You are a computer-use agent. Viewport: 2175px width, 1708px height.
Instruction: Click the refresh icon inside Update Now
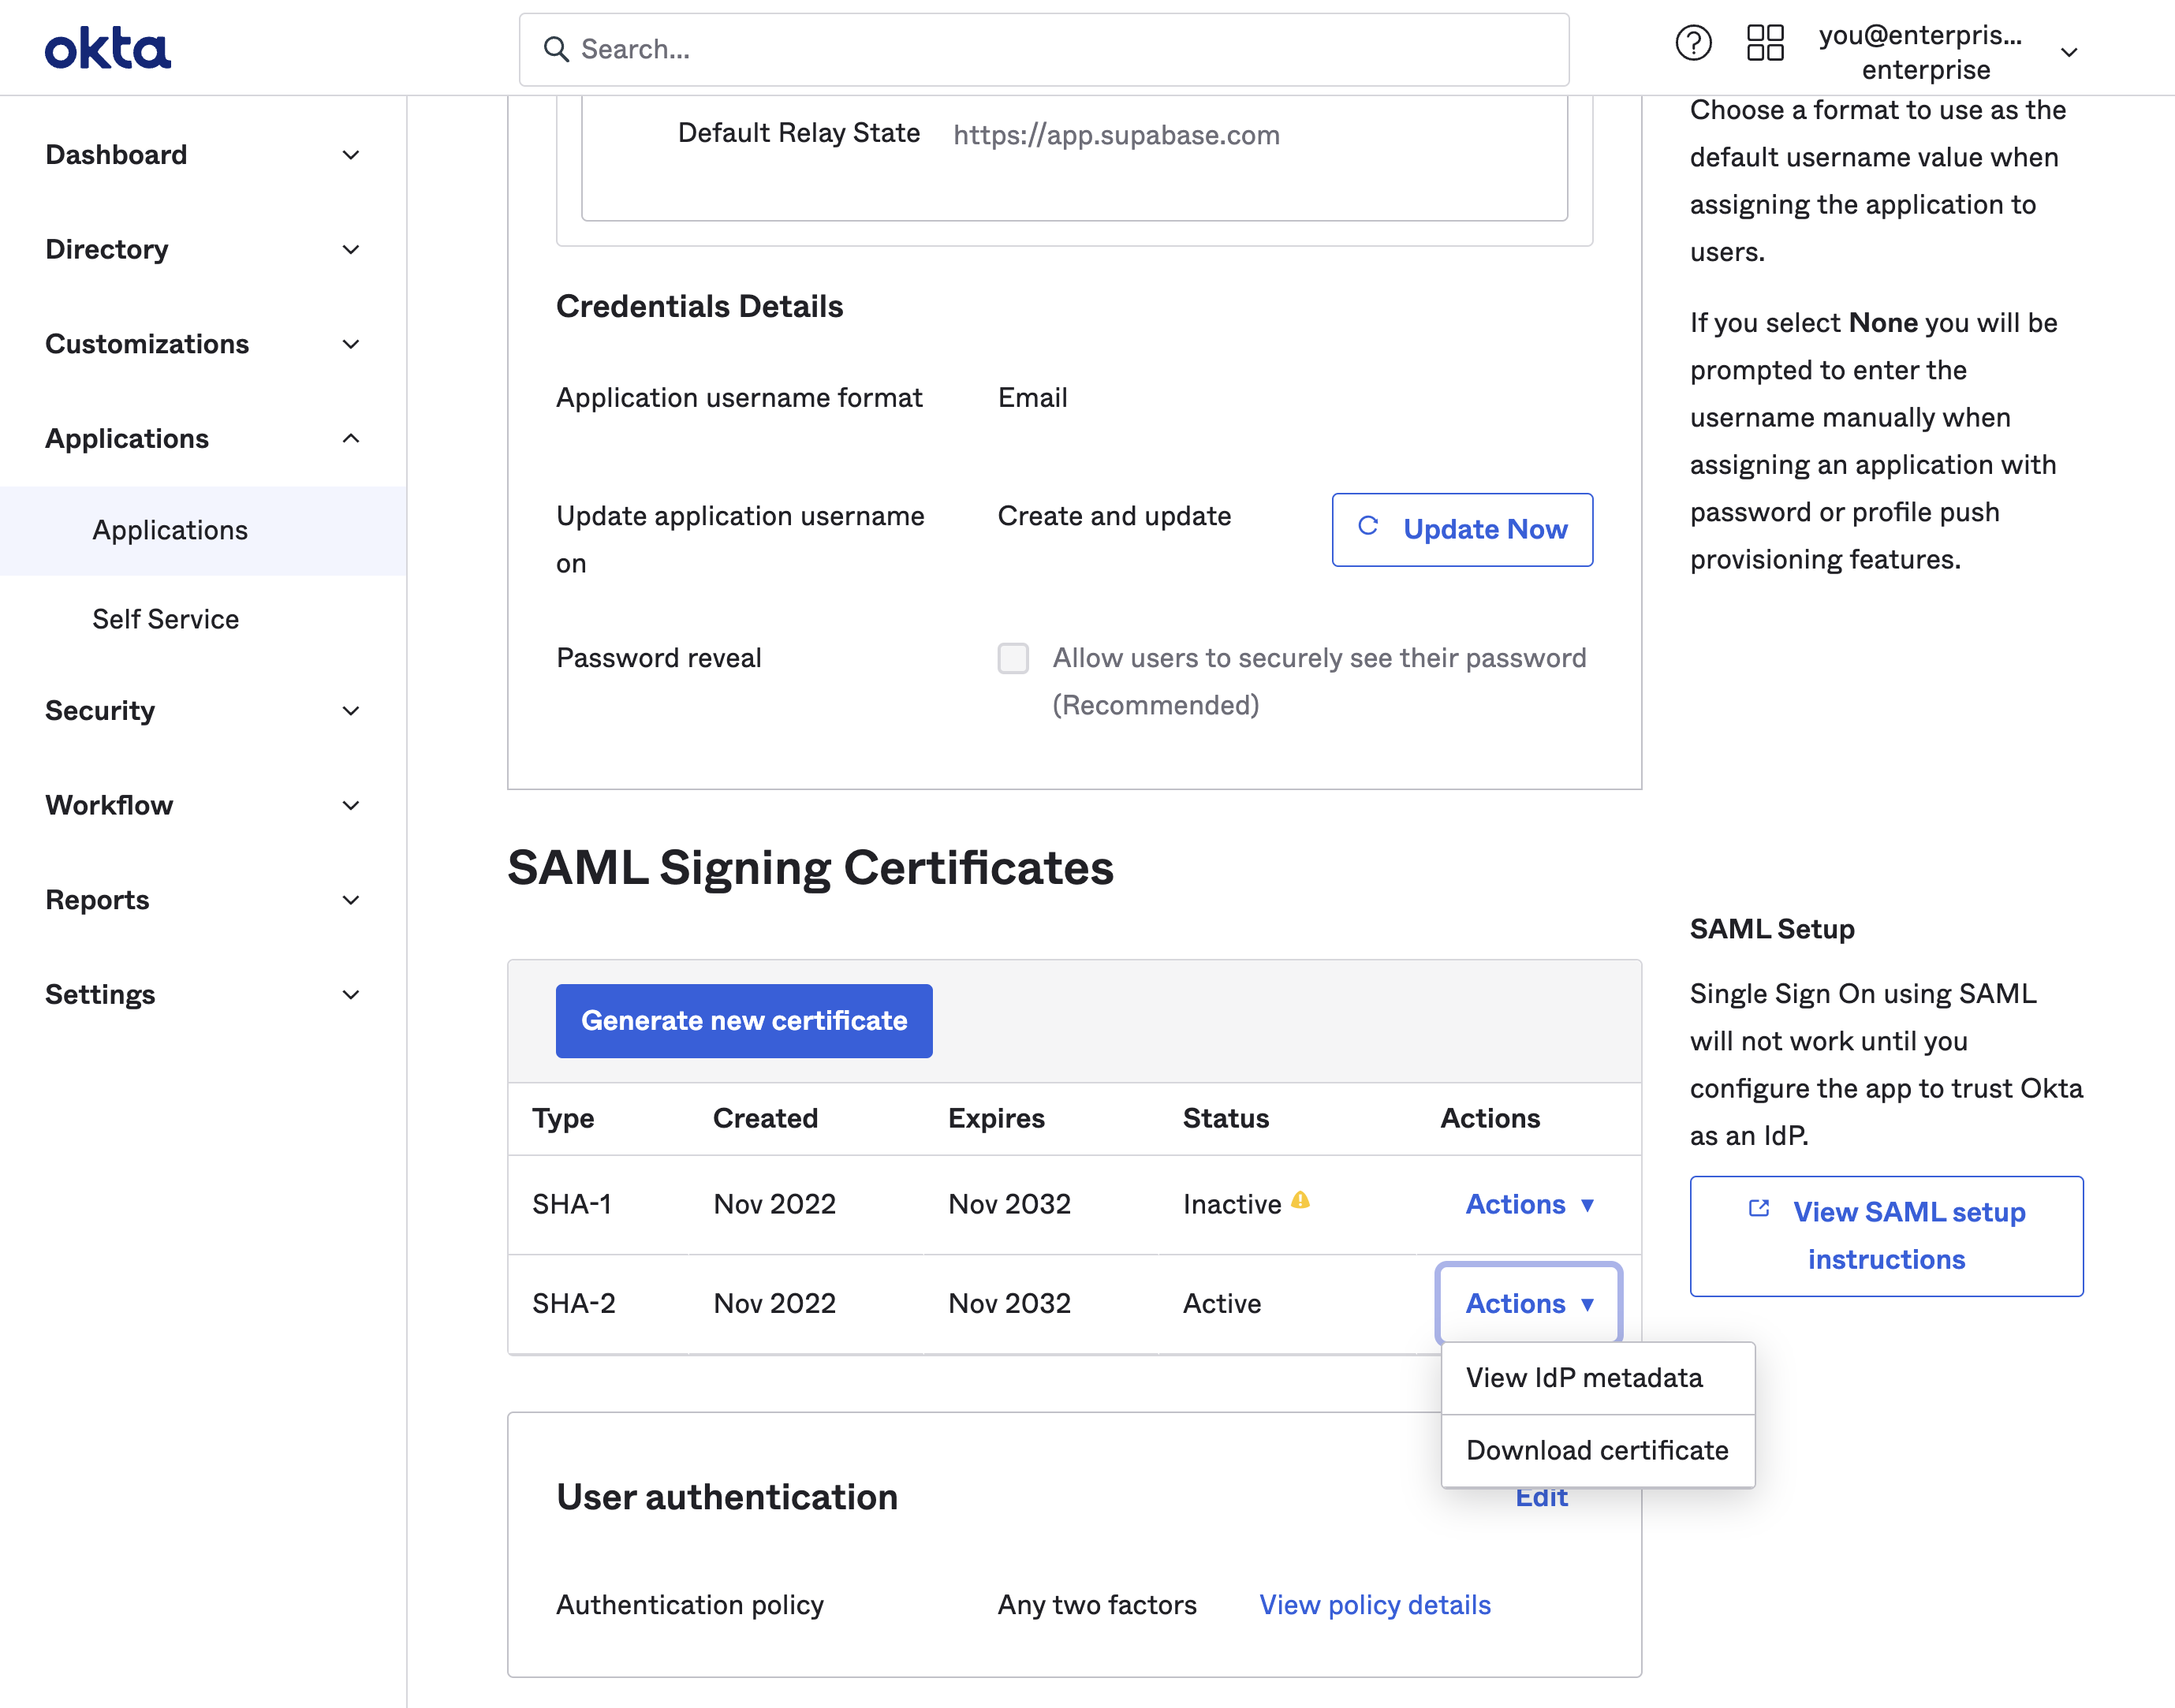click(1369, 529)
